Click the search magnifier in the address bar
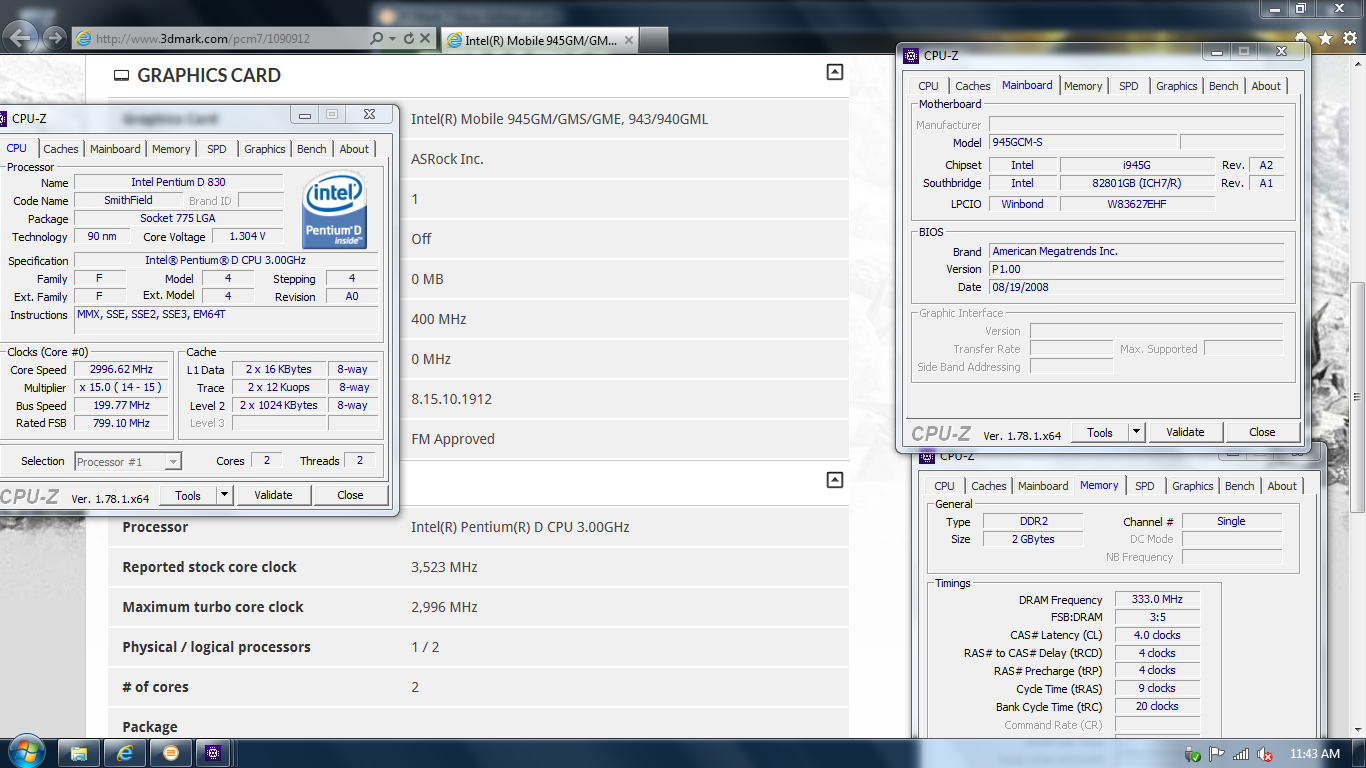 coord(376,39)
